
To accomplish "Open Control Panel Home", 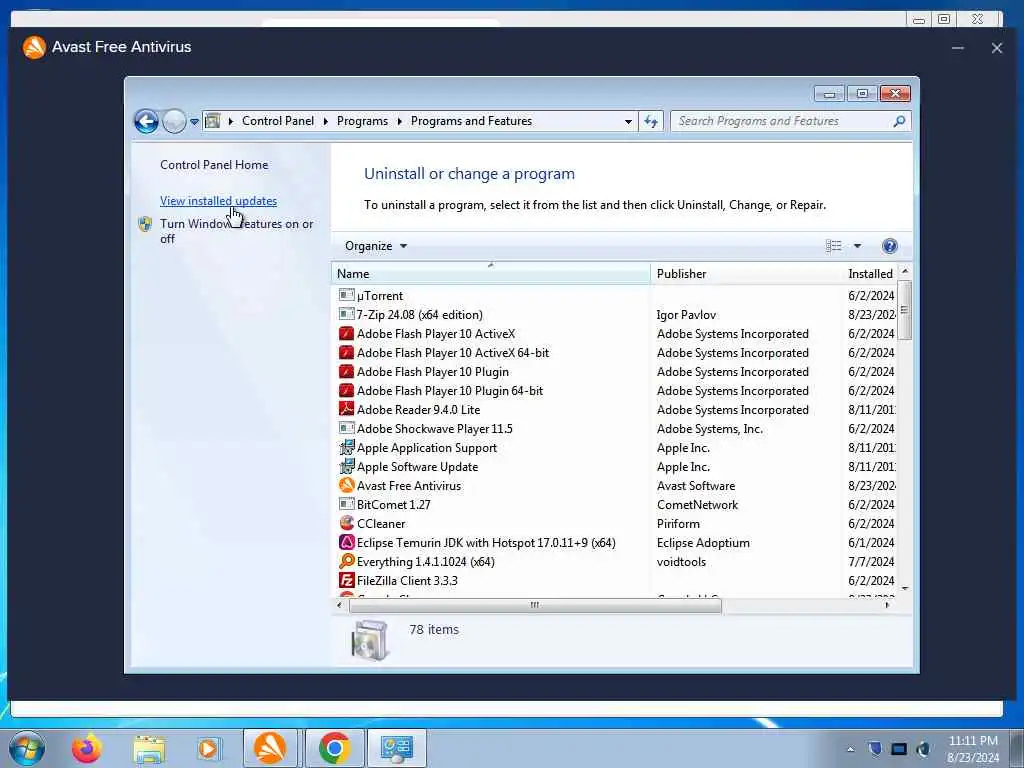I will [x=214, y=165].
